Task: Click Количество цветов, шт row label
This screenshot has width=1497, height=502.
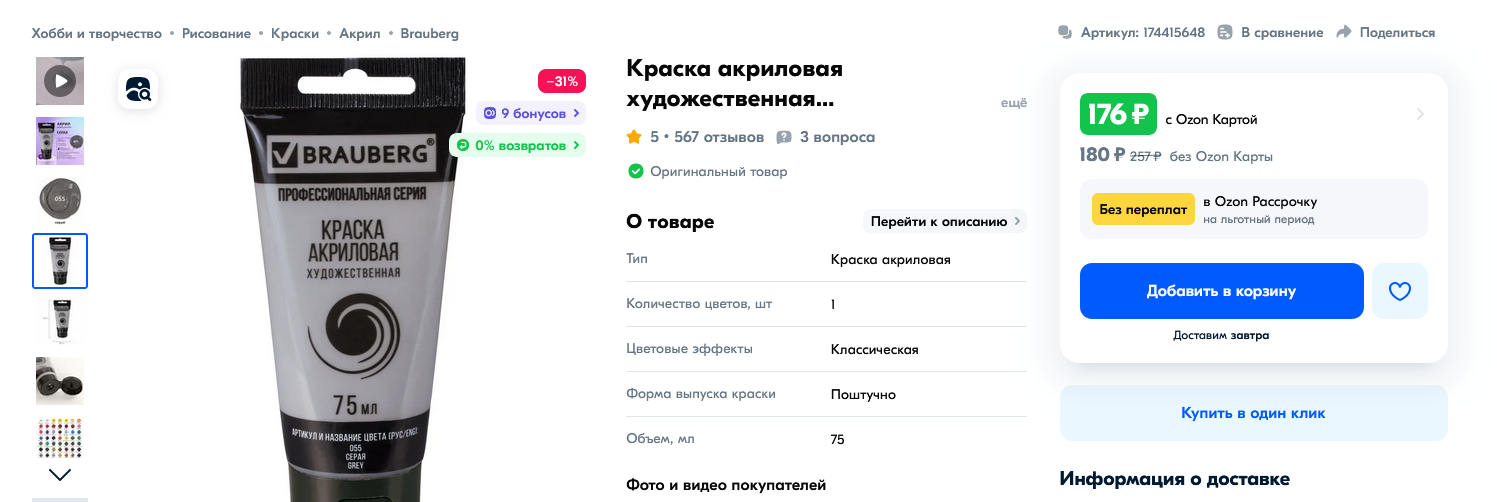Action: coord(699,303)
